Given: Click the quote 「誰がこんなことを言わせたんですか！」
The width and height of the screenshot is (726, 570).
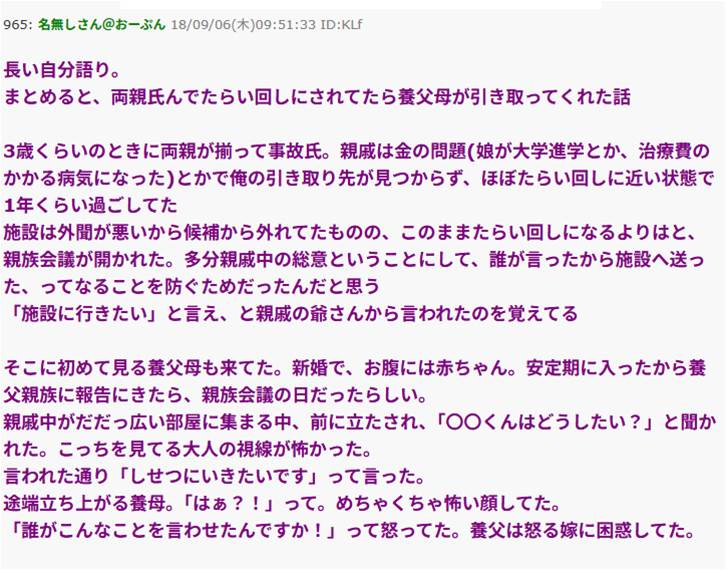Looking at the screenshot, I should [x=174, y=531].
